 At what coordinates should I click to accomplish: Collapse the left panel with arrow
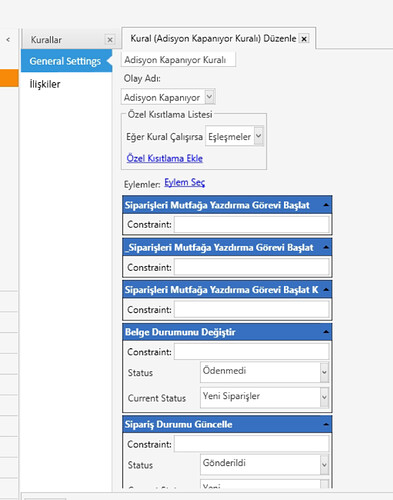click(8, 40)
